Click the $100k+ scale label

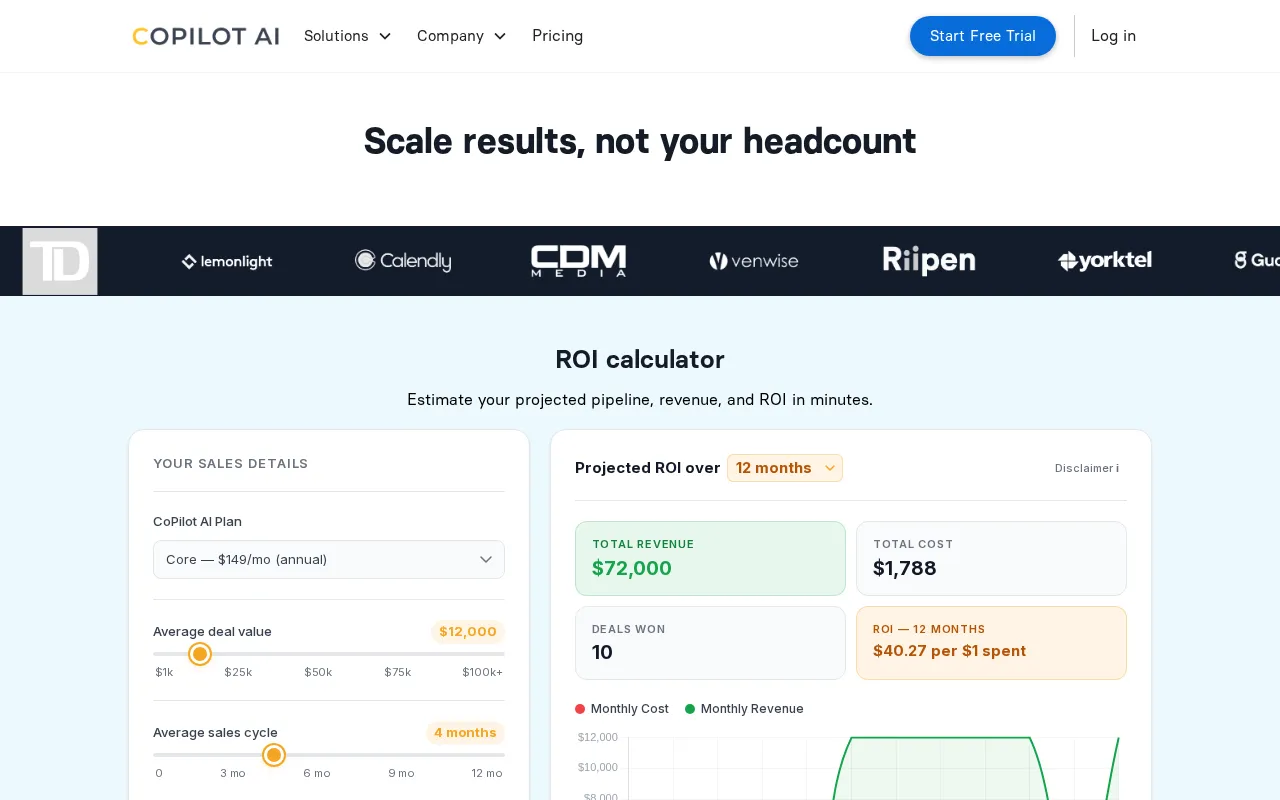coord(482,672)
